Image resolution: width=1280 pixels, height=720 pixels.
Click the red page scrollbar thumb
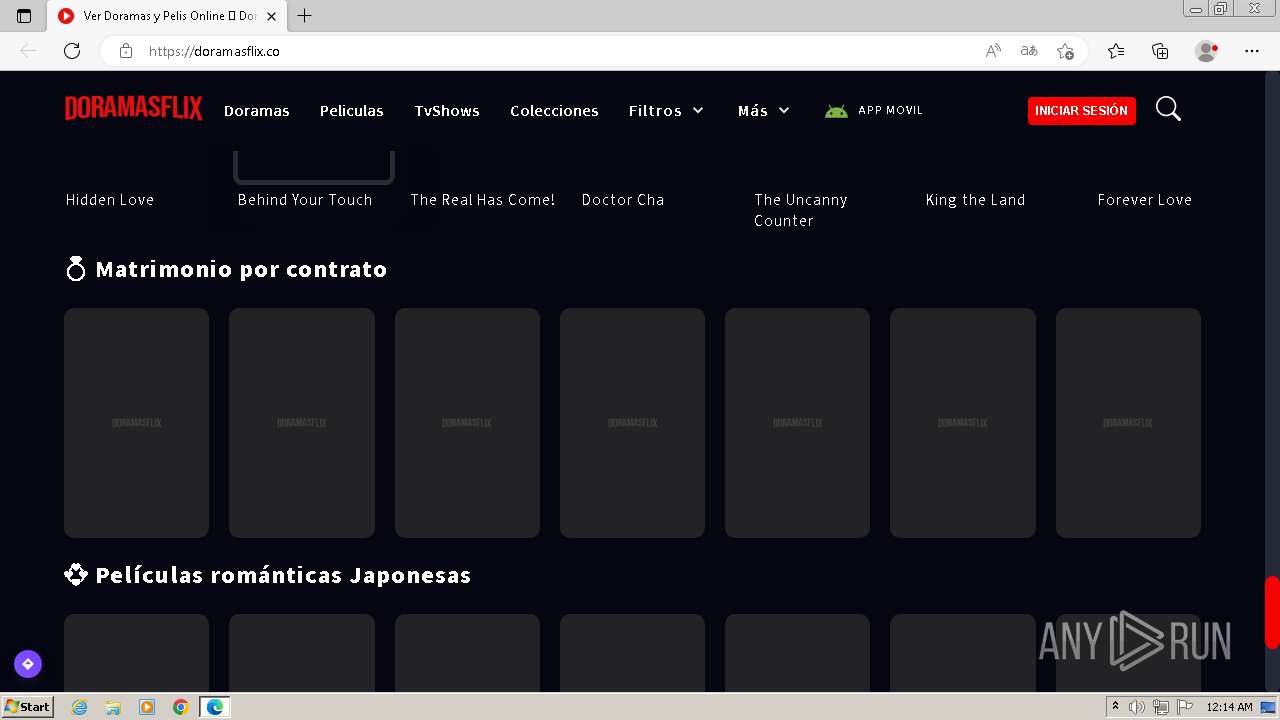tap(1272, 612)
